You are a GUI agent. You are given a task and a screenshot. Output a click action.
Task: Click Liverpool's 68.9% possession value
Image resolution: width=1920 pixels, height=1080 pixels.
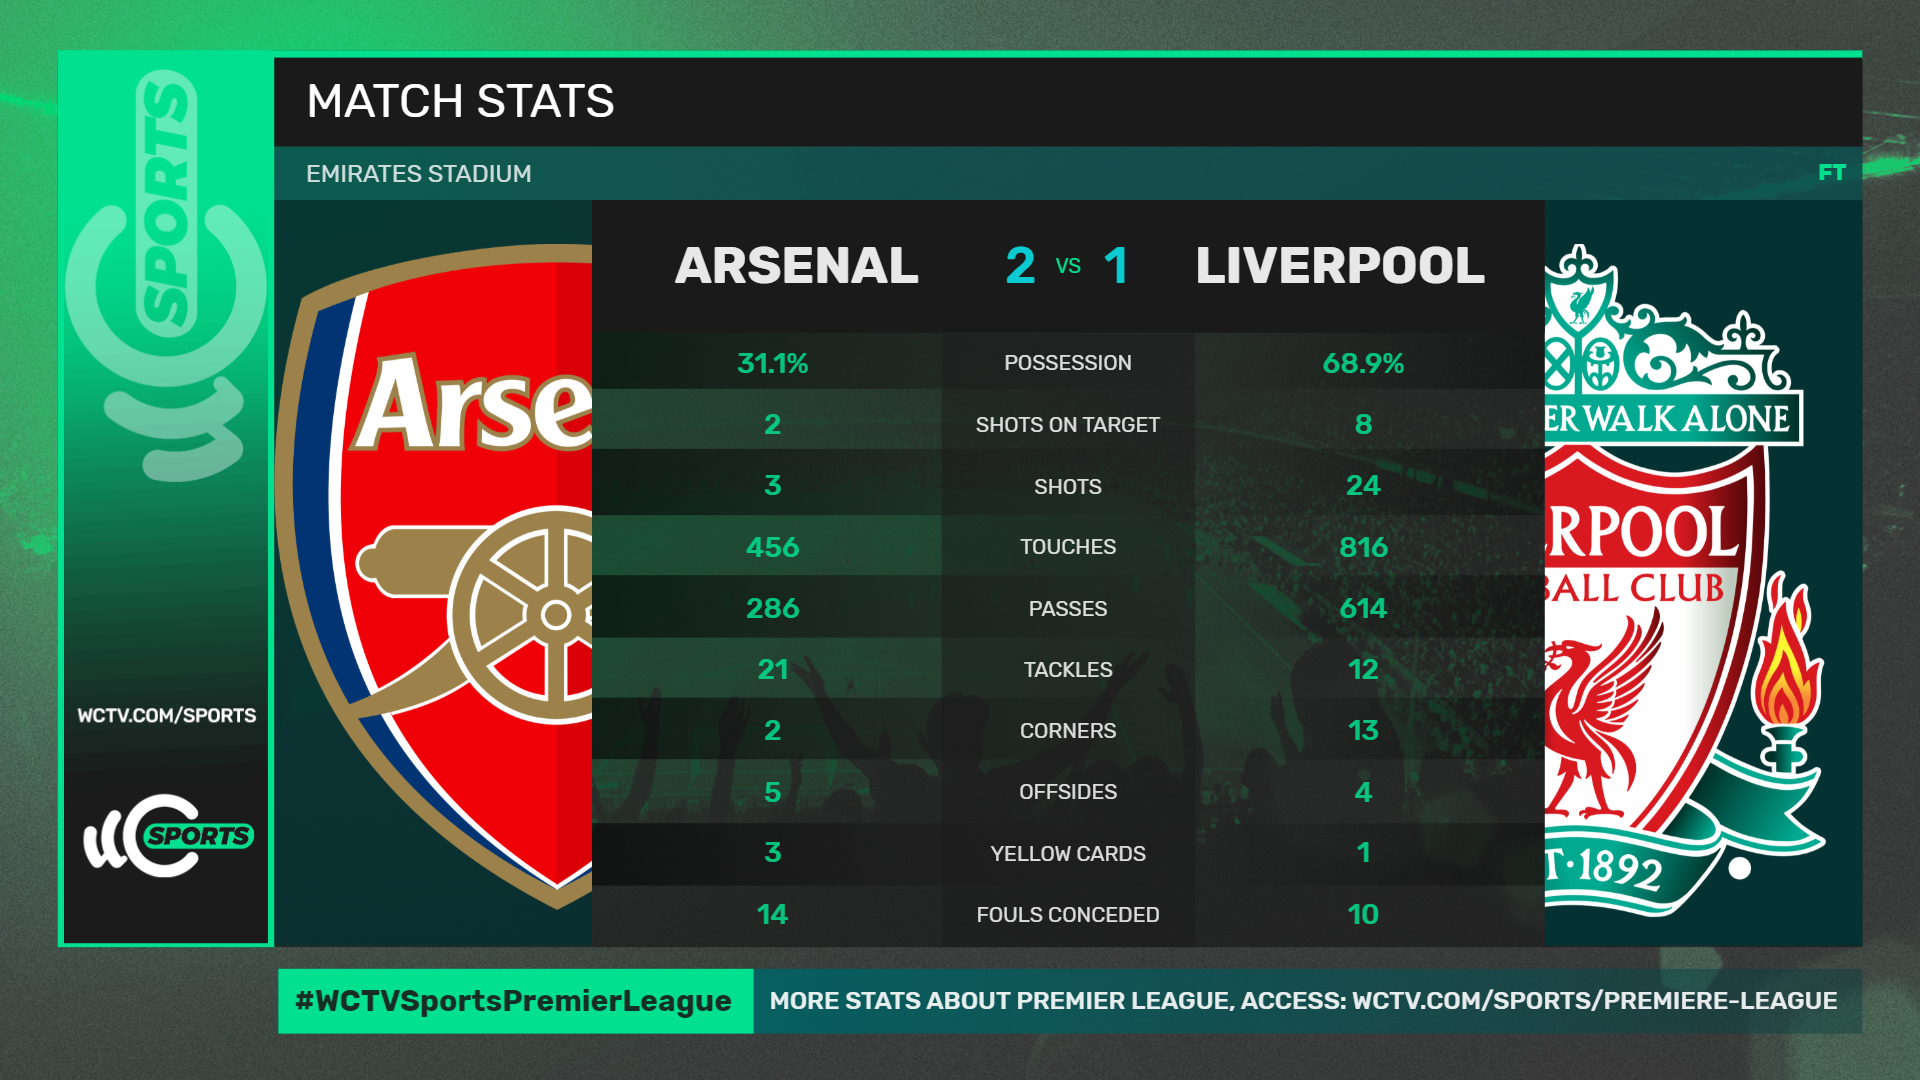click(x=1363, y=363)
